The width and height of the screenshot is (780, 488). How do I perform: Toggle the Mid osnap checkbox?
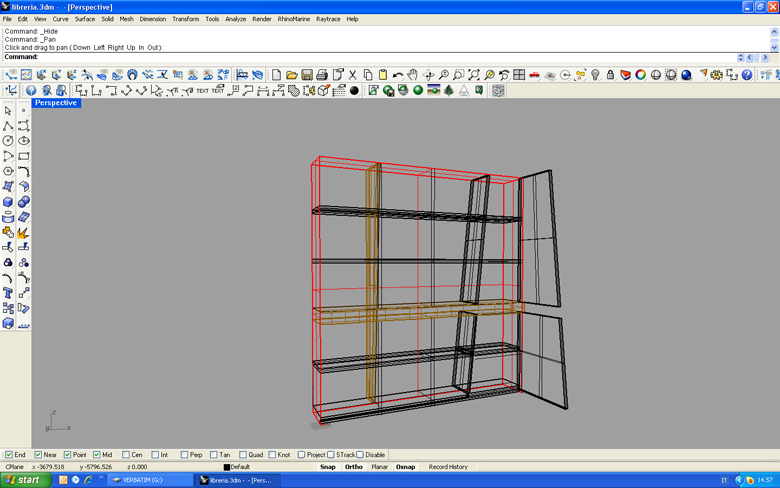(x=97, y=455)
